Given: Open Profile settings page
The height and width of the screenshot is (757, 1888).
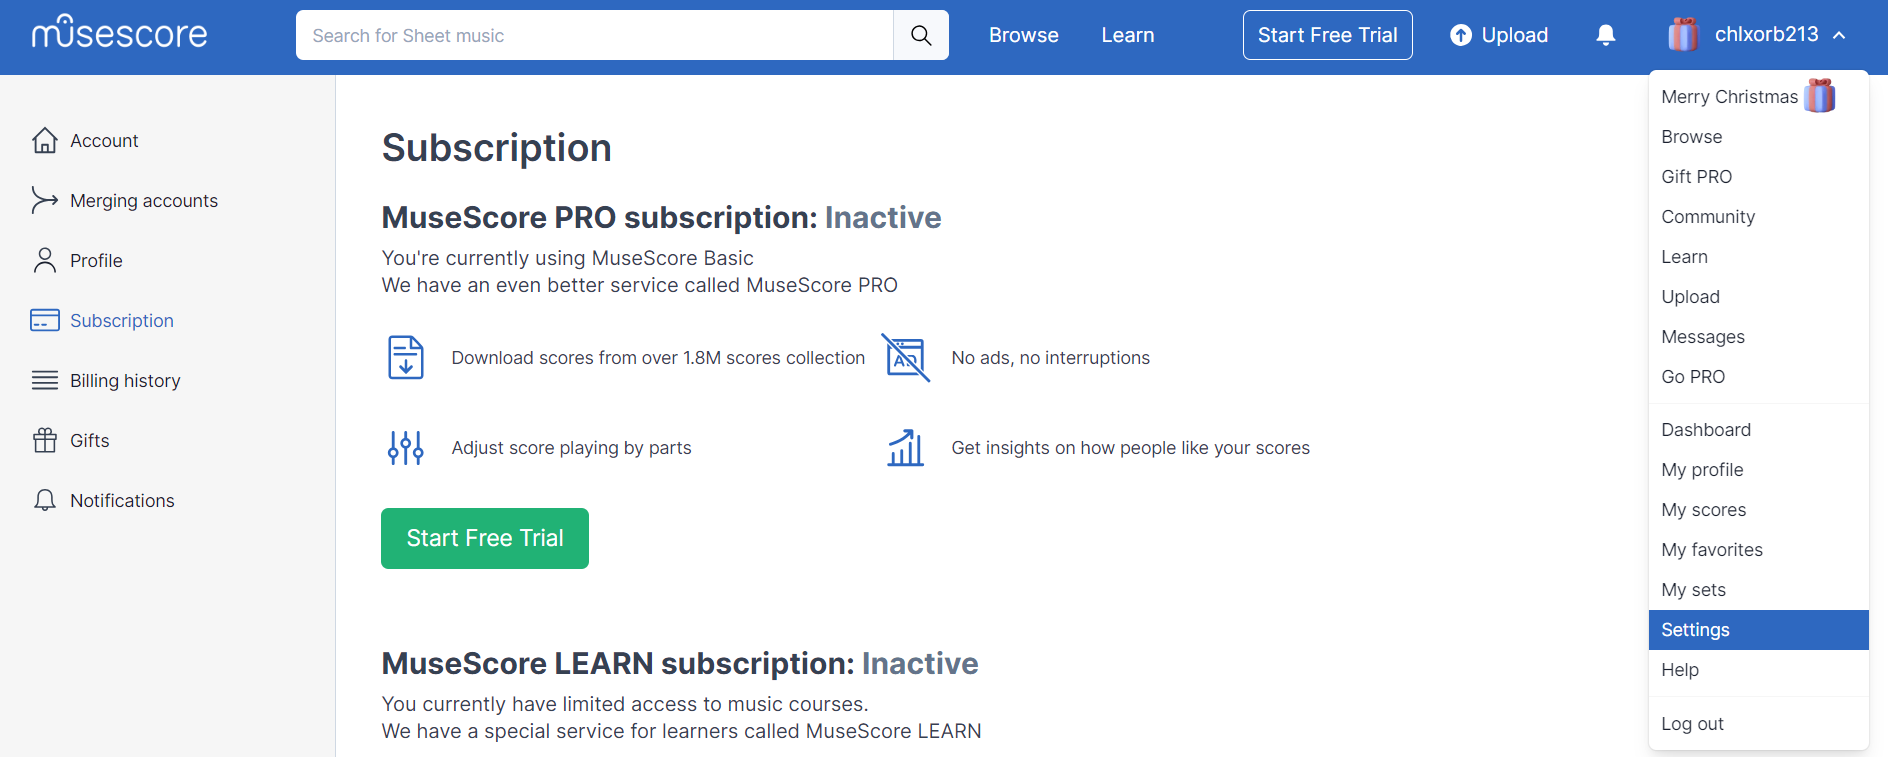Looking at the screenshot, I should (96, 260).
